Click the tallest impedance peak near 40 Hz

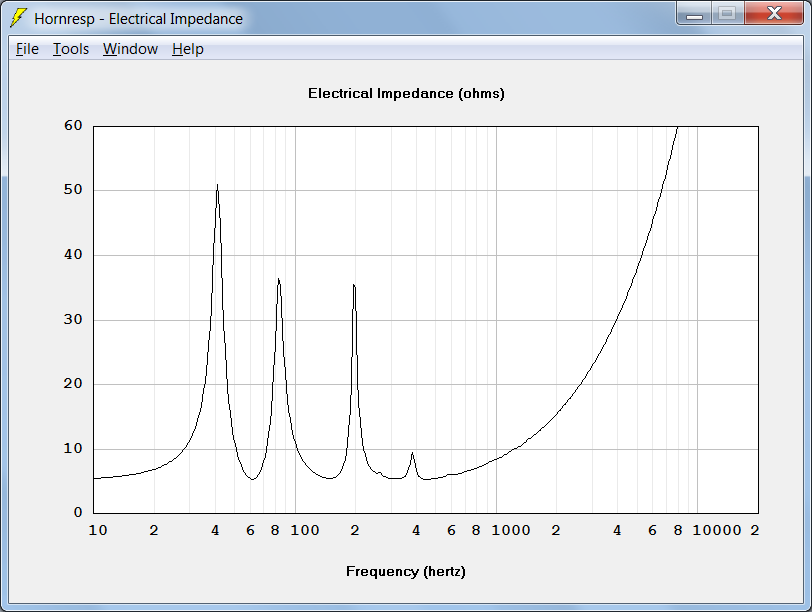click(218, 186)
